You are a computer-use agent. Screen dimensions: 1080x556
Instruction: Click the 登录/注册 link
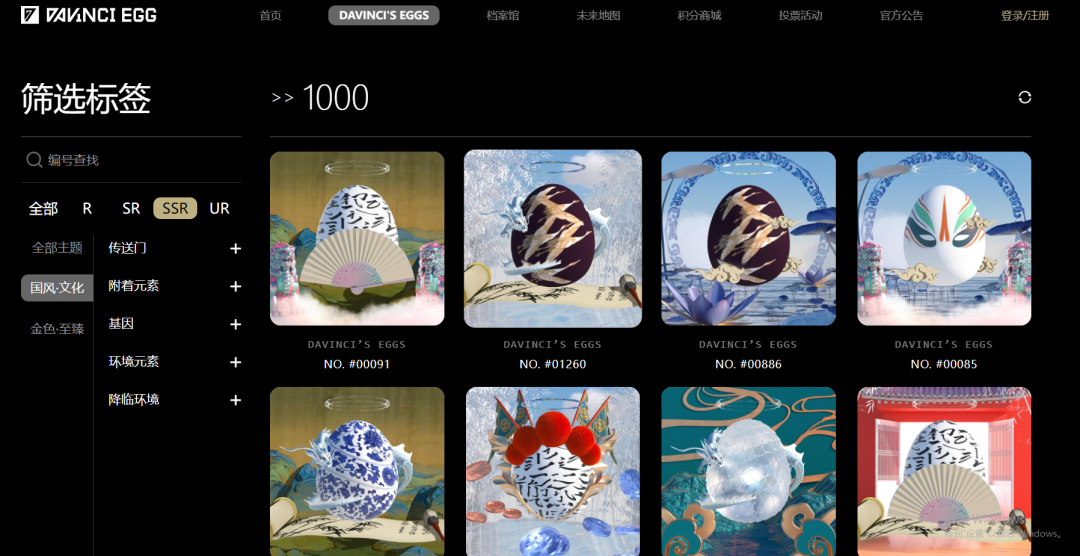pyautogui.click(x=1025, y=15)
